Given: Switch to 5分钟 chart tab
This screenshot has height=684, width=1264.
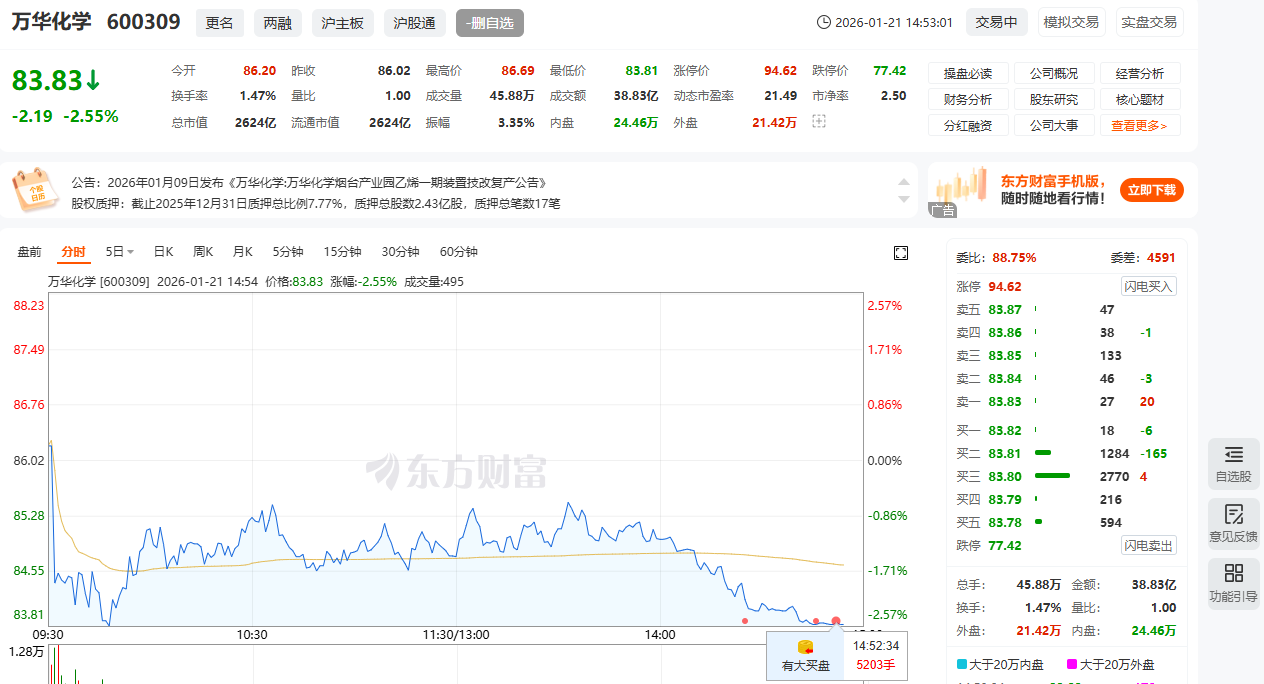Looking at the screenshot, I should point(288,252).
